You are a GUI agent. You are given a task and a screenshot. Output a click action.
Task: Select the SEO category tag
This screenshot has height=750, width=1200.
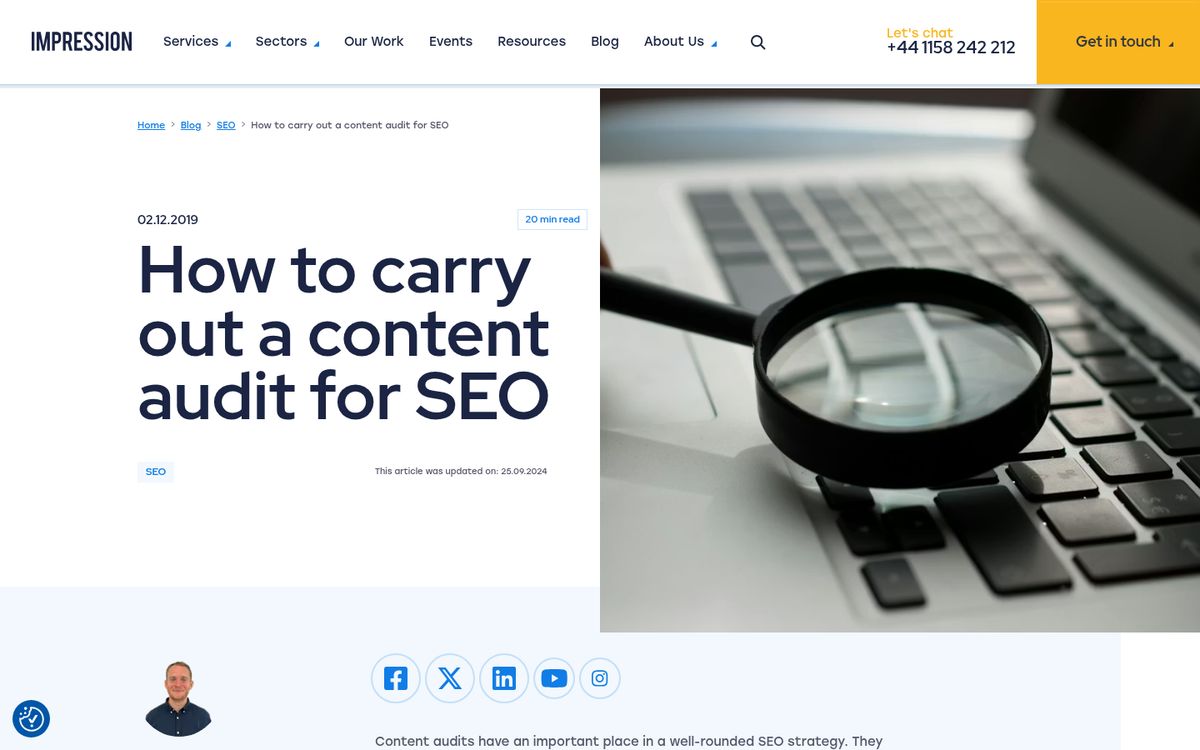pos(156,472)
